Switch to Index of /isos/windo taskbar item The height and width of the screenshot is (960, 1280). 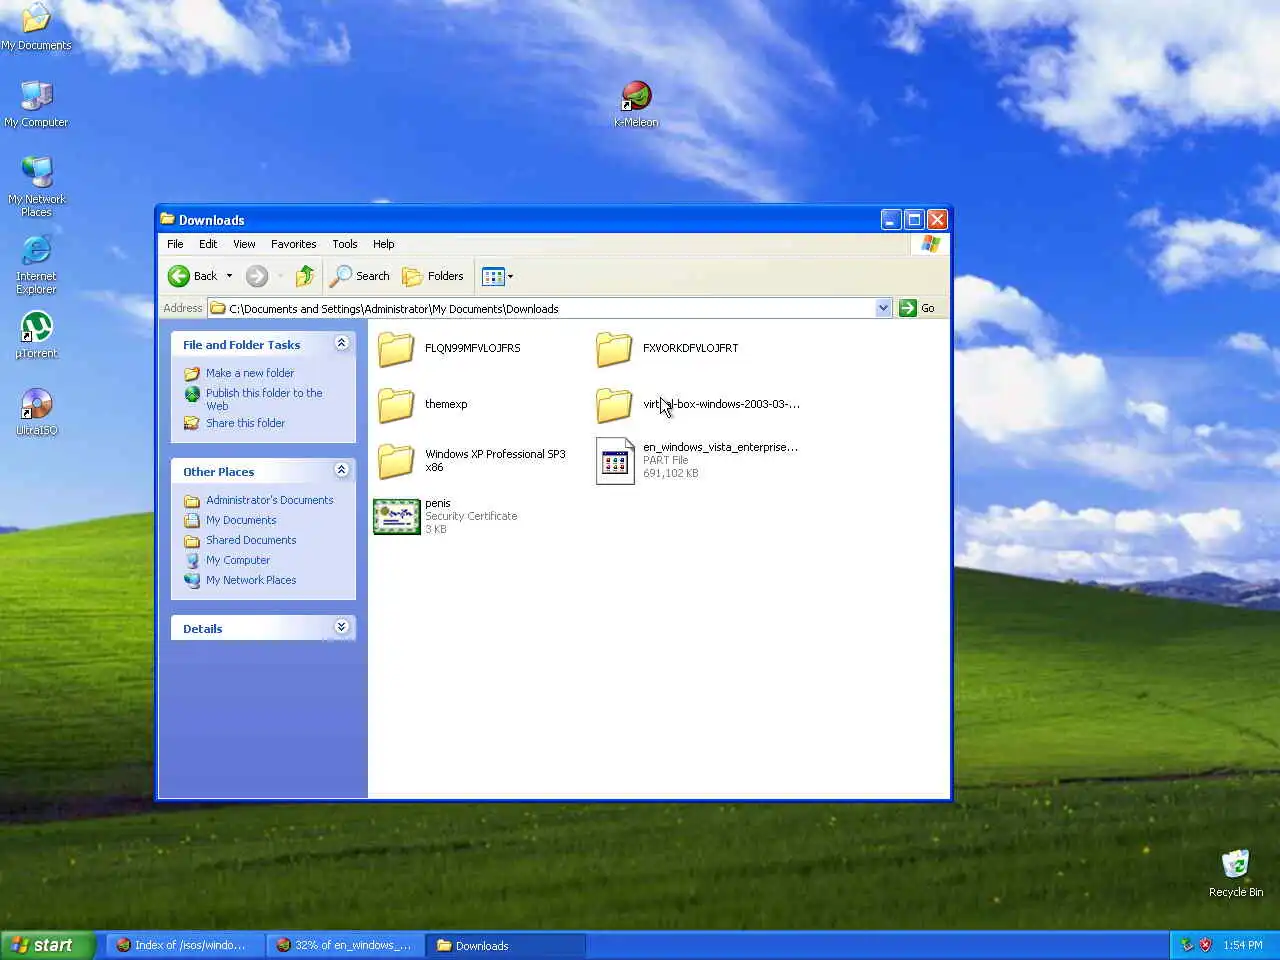click(x=186, y=945)
